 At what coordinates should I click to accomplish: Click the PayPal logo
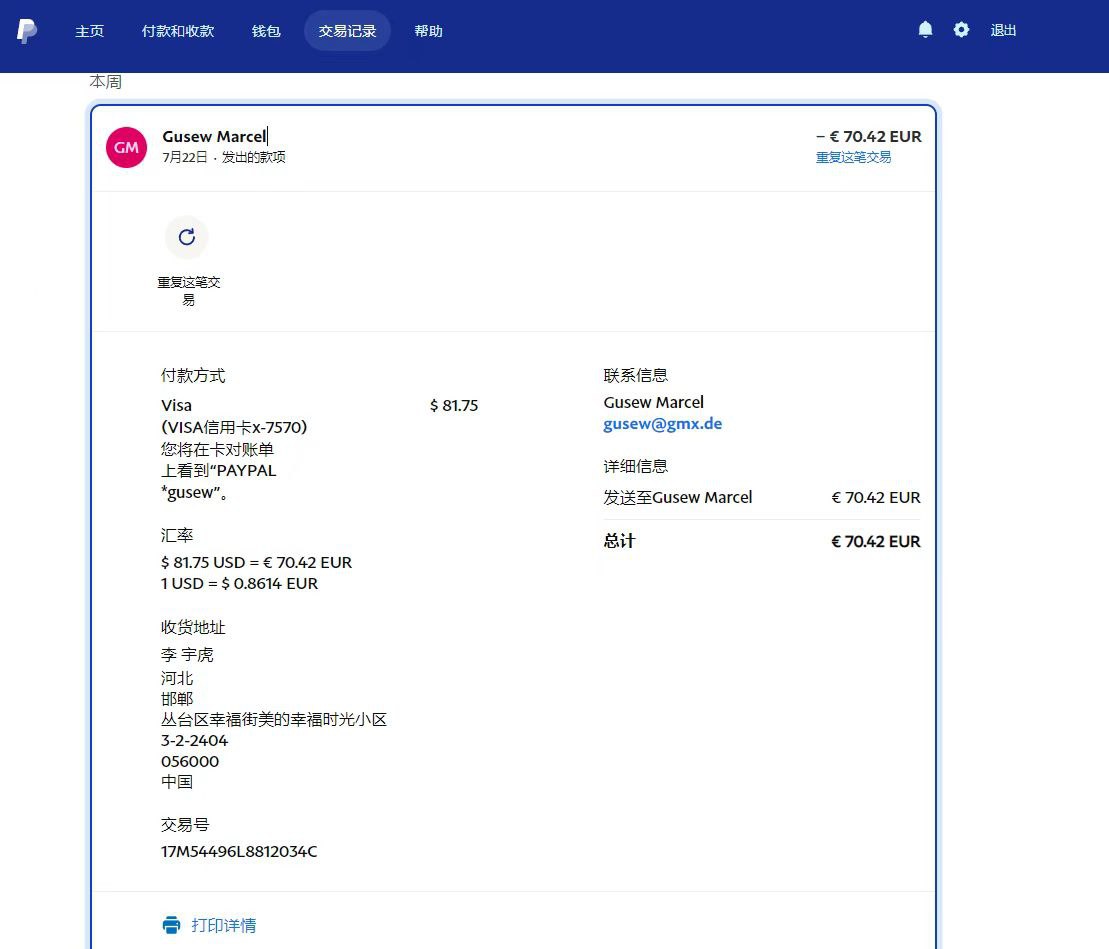point(27,31)
